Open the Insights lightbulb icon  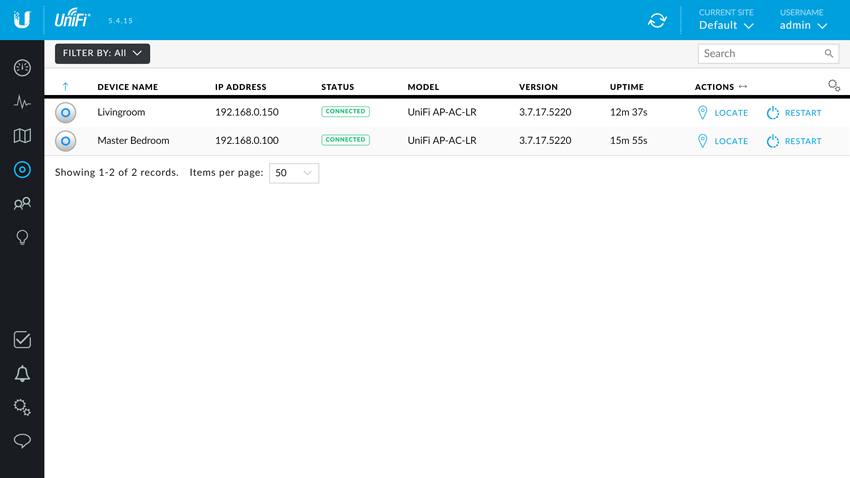point(22,238)
